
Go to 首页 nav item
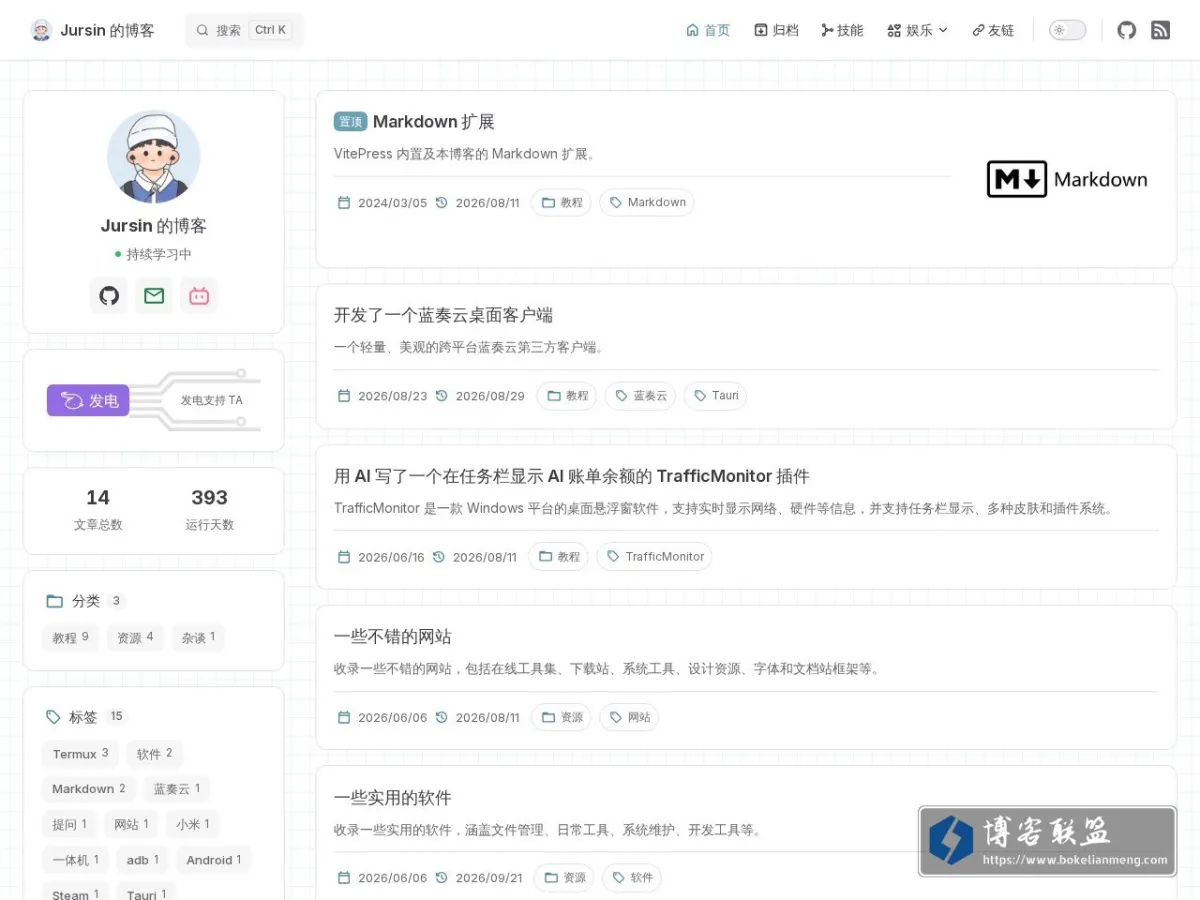tap(708, 30)
